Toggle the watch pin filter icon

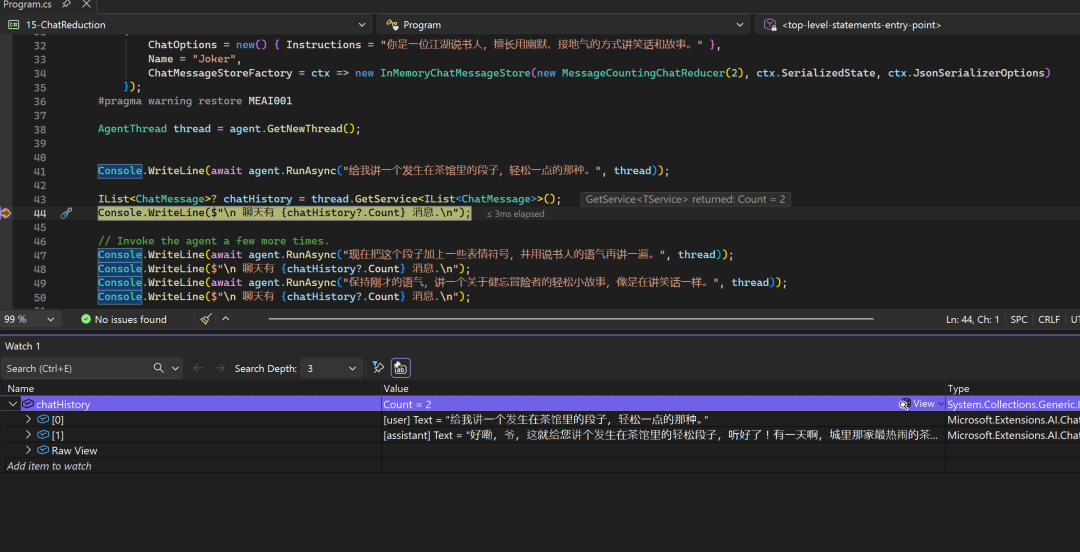pos(378,368)
